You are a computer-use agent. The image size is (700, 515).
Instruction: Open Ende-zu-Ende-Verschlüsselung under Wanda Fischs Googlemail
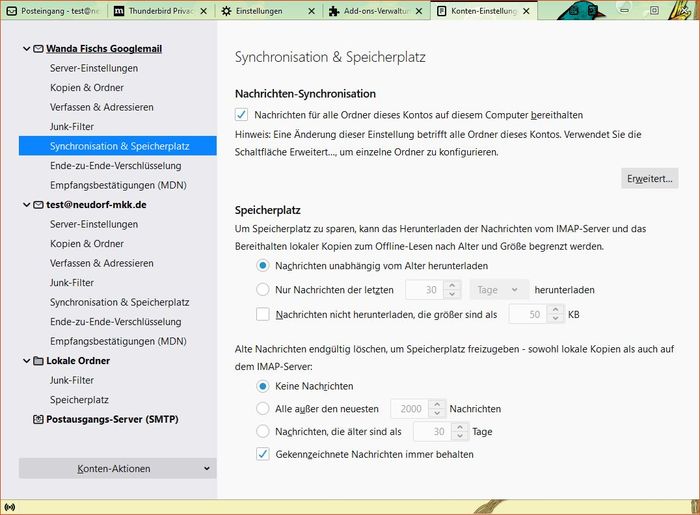click(x=115, y=166)
